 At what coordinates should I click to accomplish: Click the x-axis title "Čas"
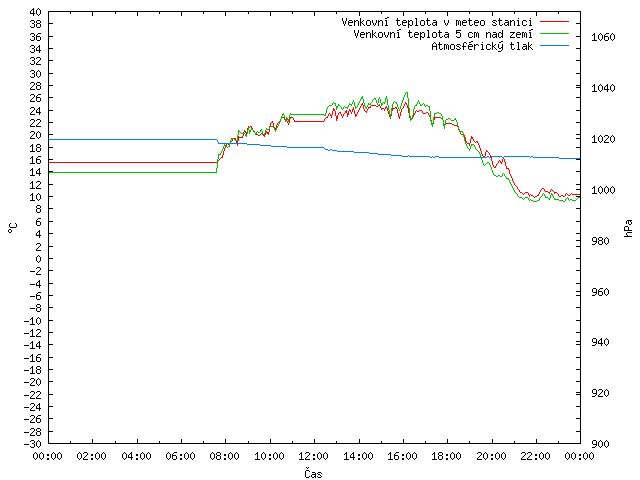click(x=313, y=473)
